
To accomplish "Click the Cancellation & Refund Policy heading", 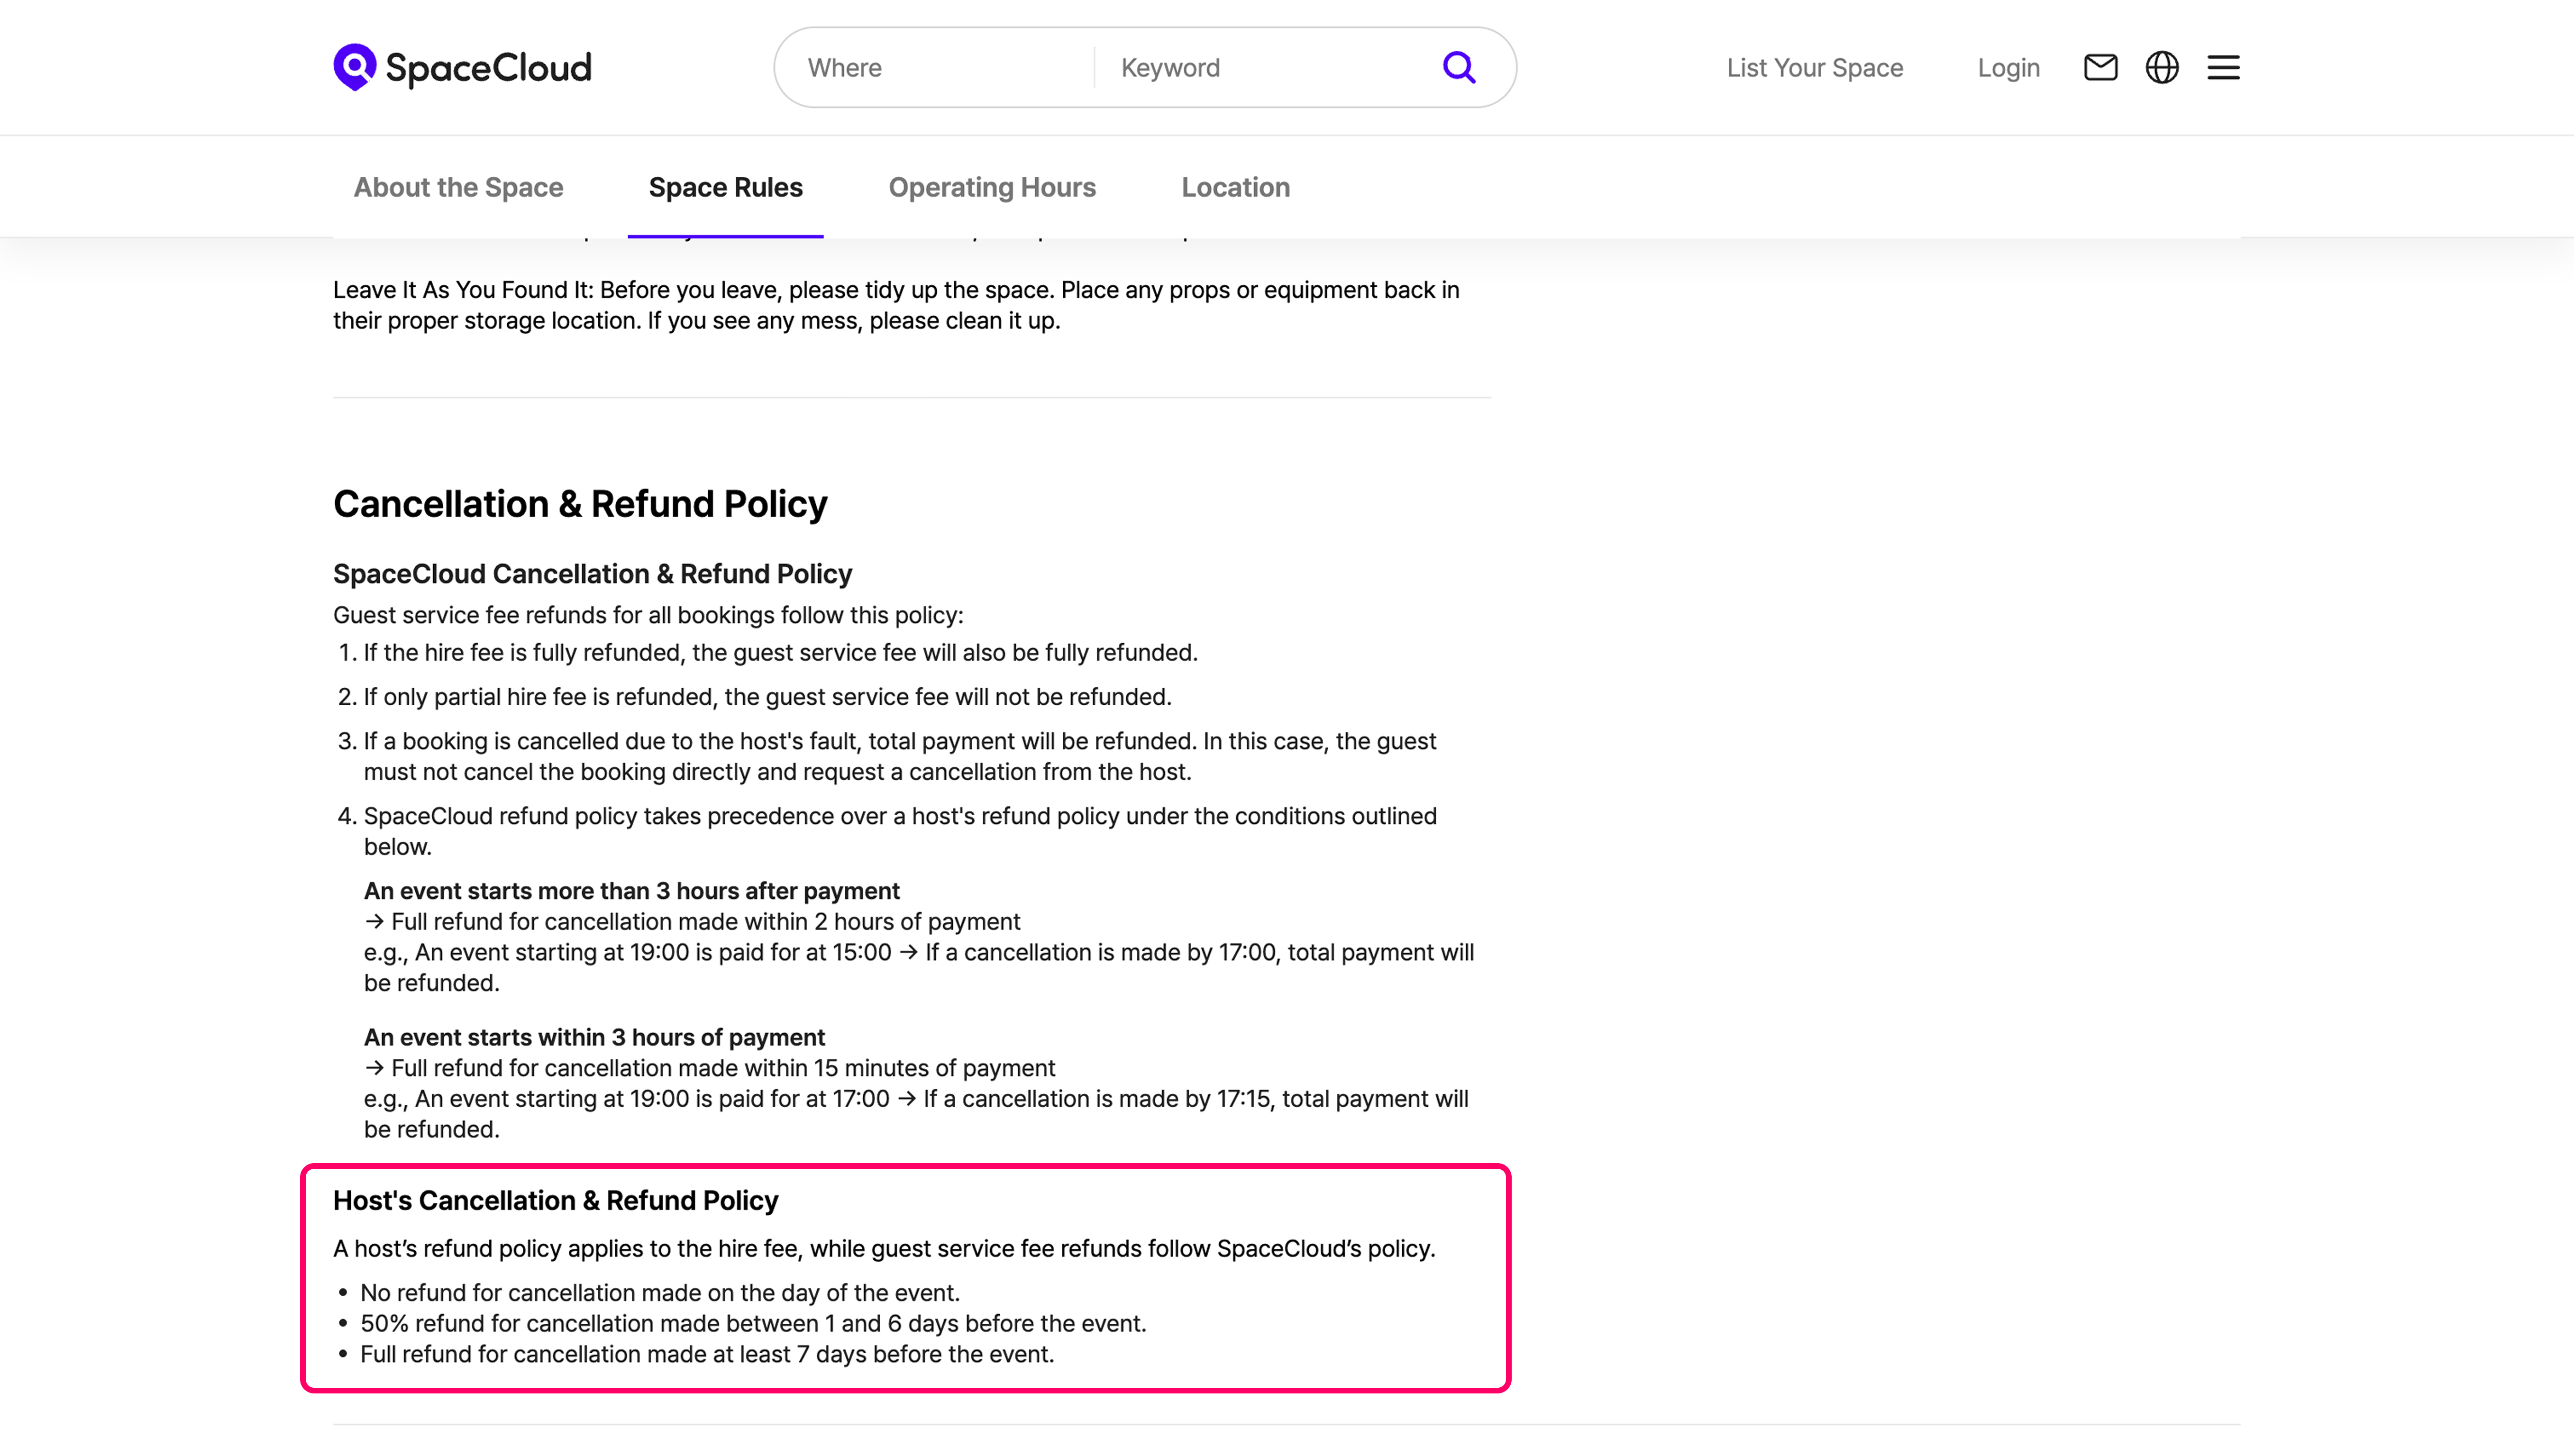I will coord(580,504).
